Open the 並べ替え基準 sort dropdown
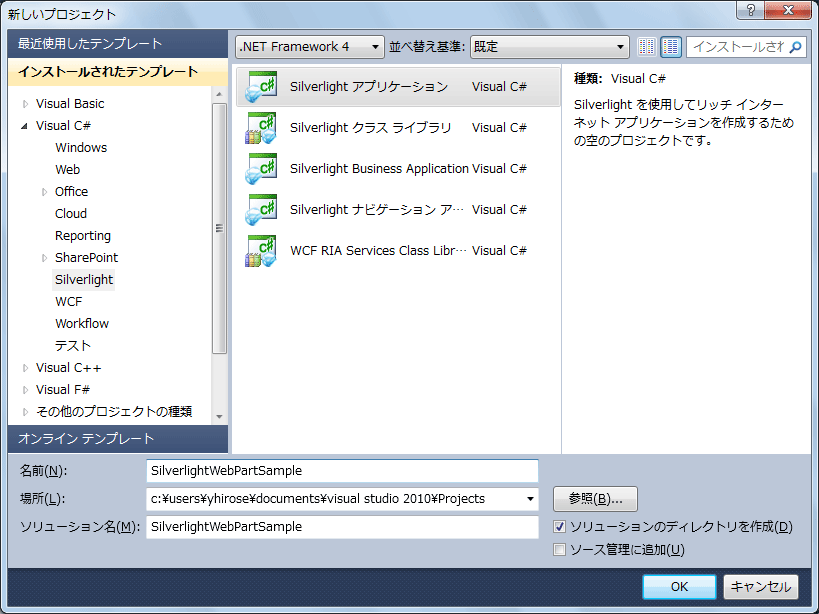 [549, 47]
